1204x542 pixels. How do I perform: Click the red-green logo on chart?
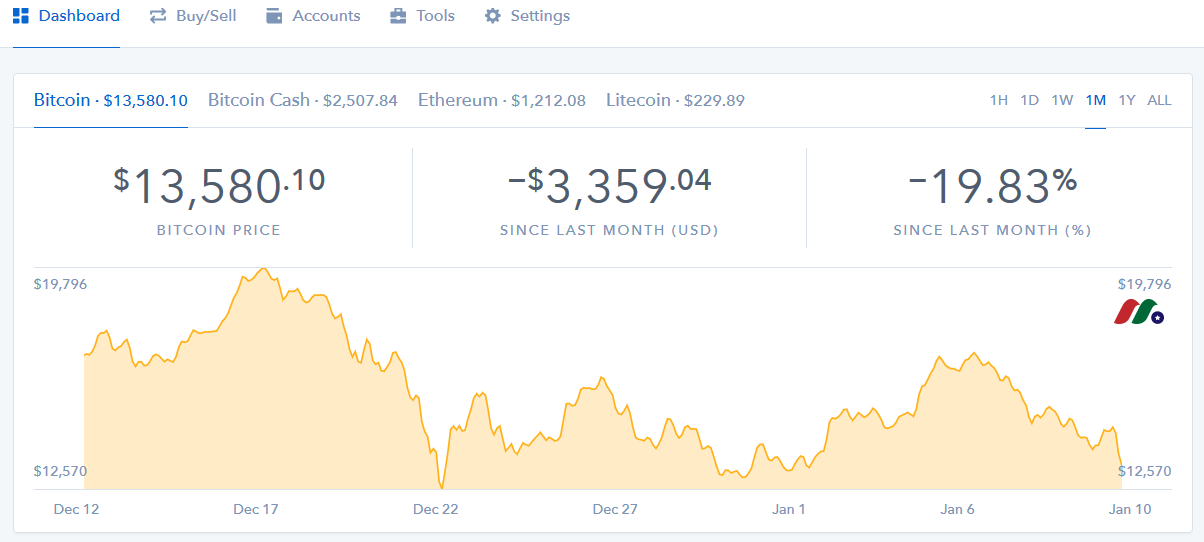[1139, 312]
